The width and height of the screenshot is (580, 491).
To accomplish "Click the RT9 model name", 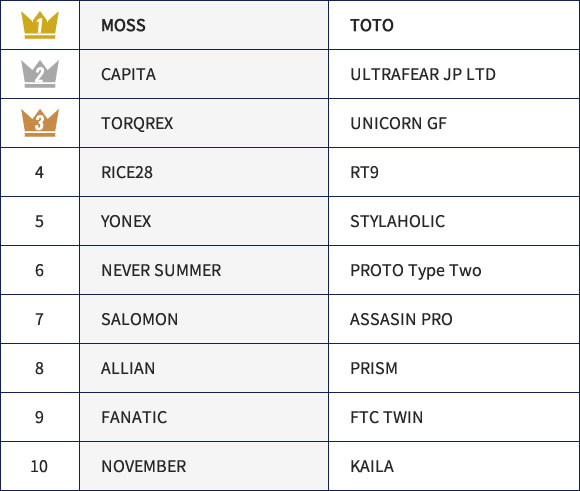I will point(364,172).
